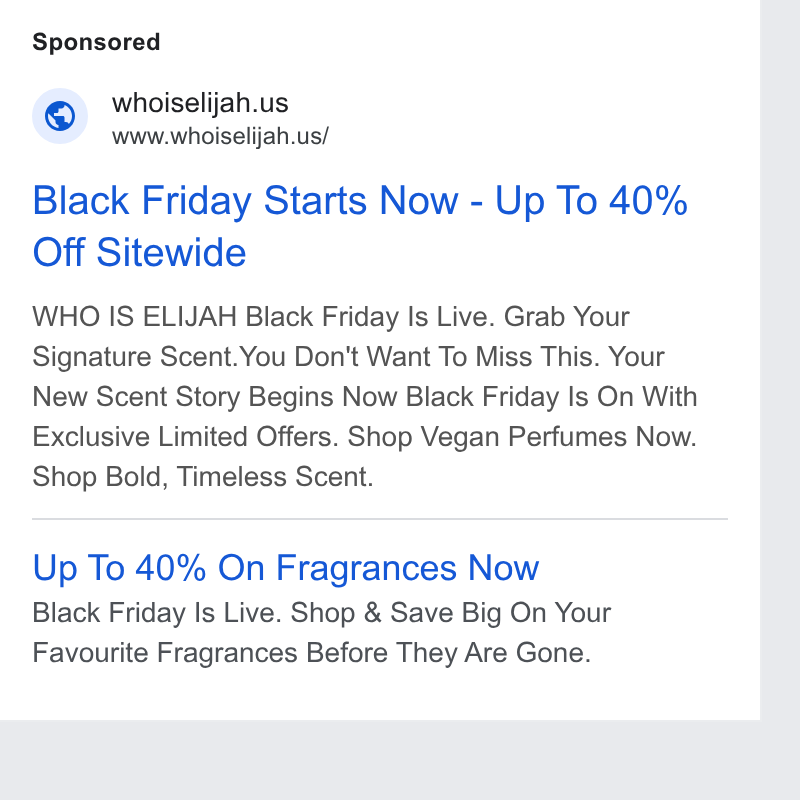Select the 'Up To 40%' headline text
This screenshot has width=800, height=800.
click(591, 201)
